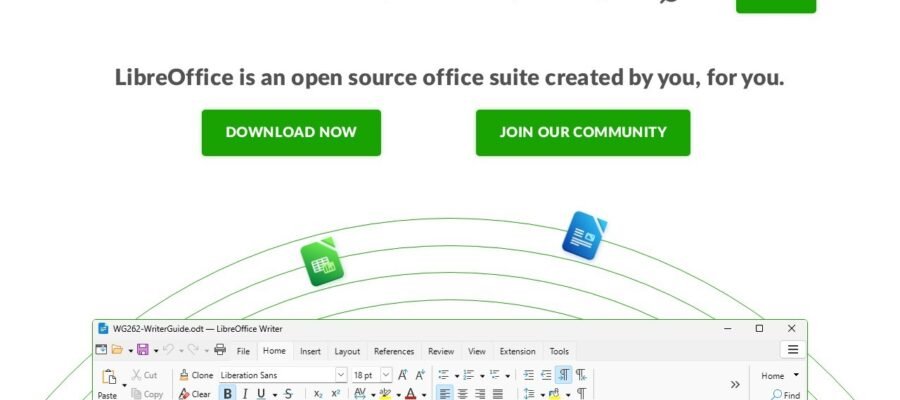Click the Decrease indent icon
Viewport: 900px width, 400px height.
coord(546,375)
